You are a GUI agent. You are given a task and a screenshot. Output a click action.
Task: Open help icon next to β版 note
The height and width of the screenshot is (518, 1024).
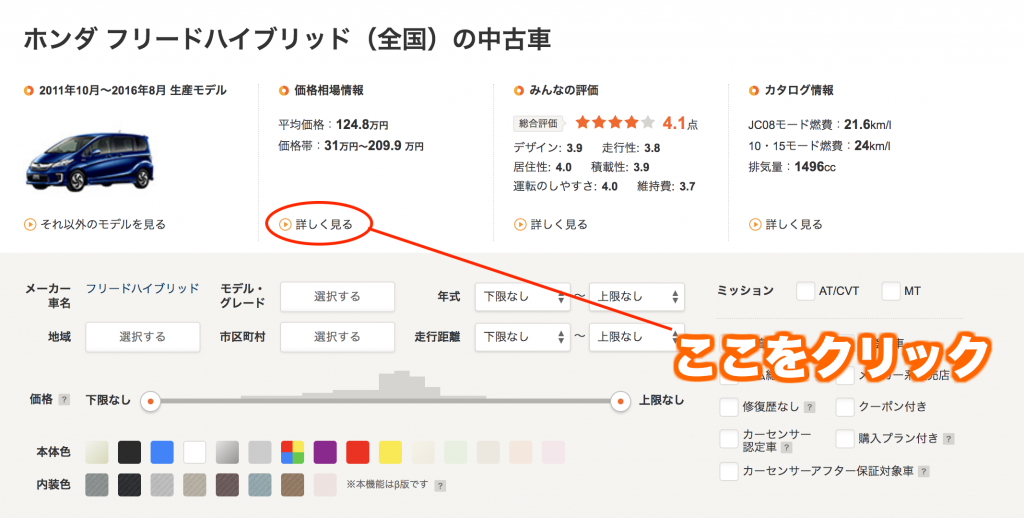(x=440, y=485)
